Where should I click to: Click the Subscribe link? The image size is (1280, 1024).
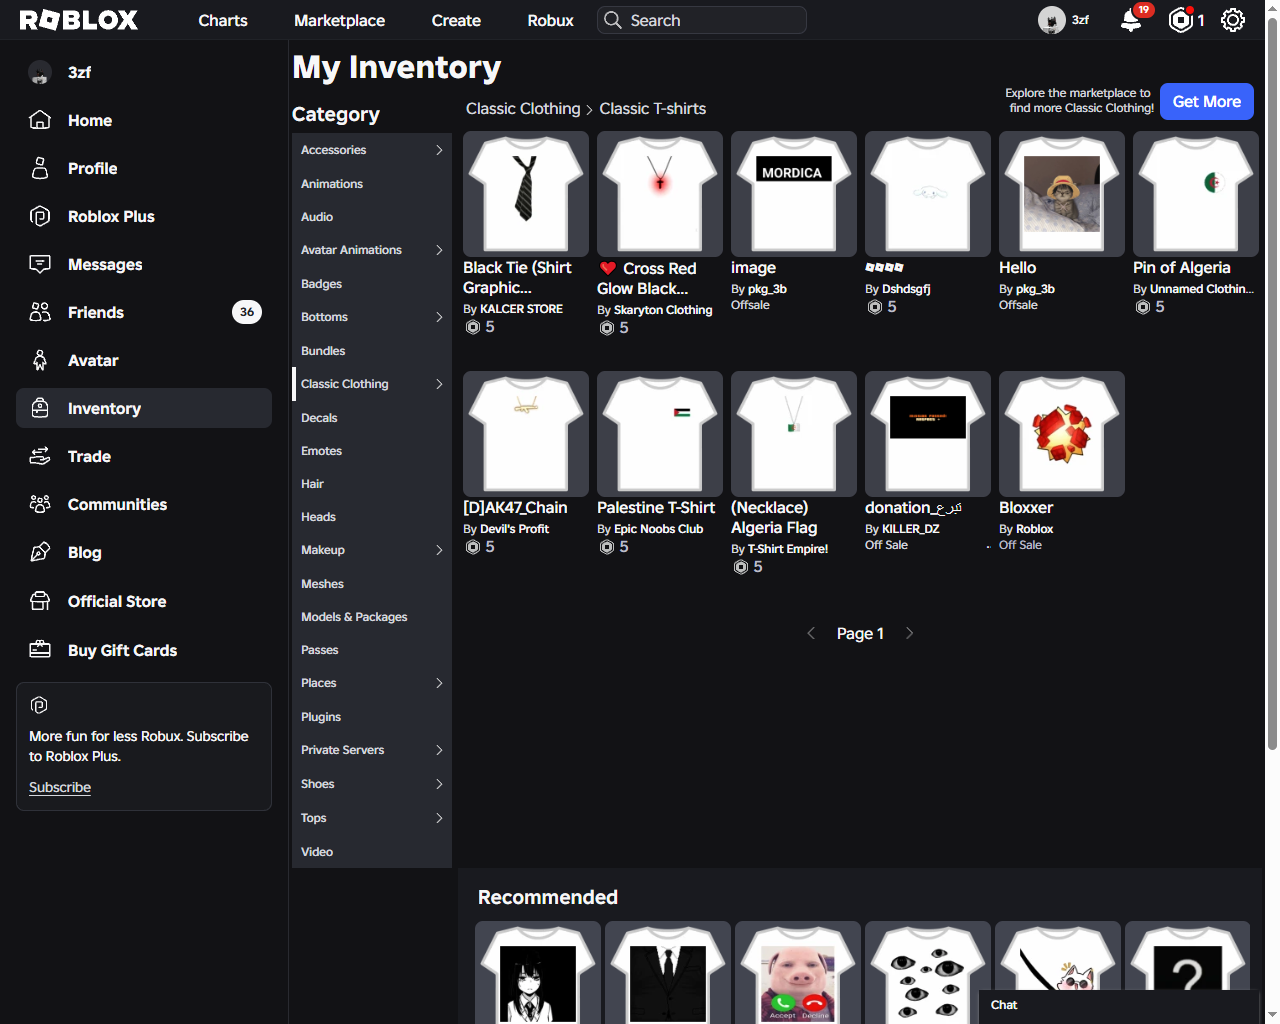click(60, 787)
